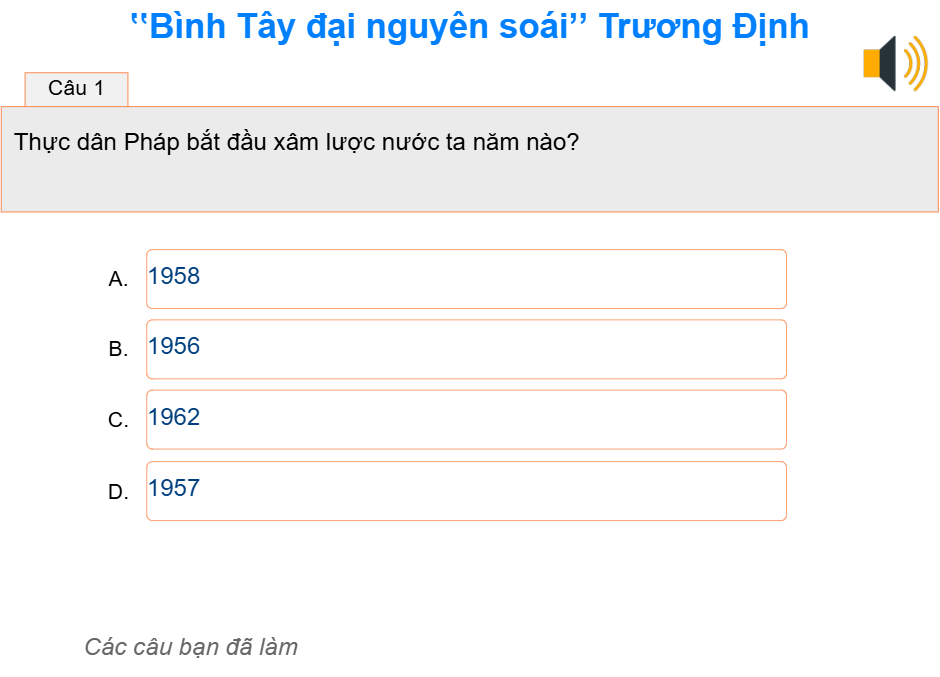Click the blue title 'Bình Tây đại nguyên soái' Trương Định
This screenshot has height=677, width=940.
pyautogui.click(x=470, y=26)
